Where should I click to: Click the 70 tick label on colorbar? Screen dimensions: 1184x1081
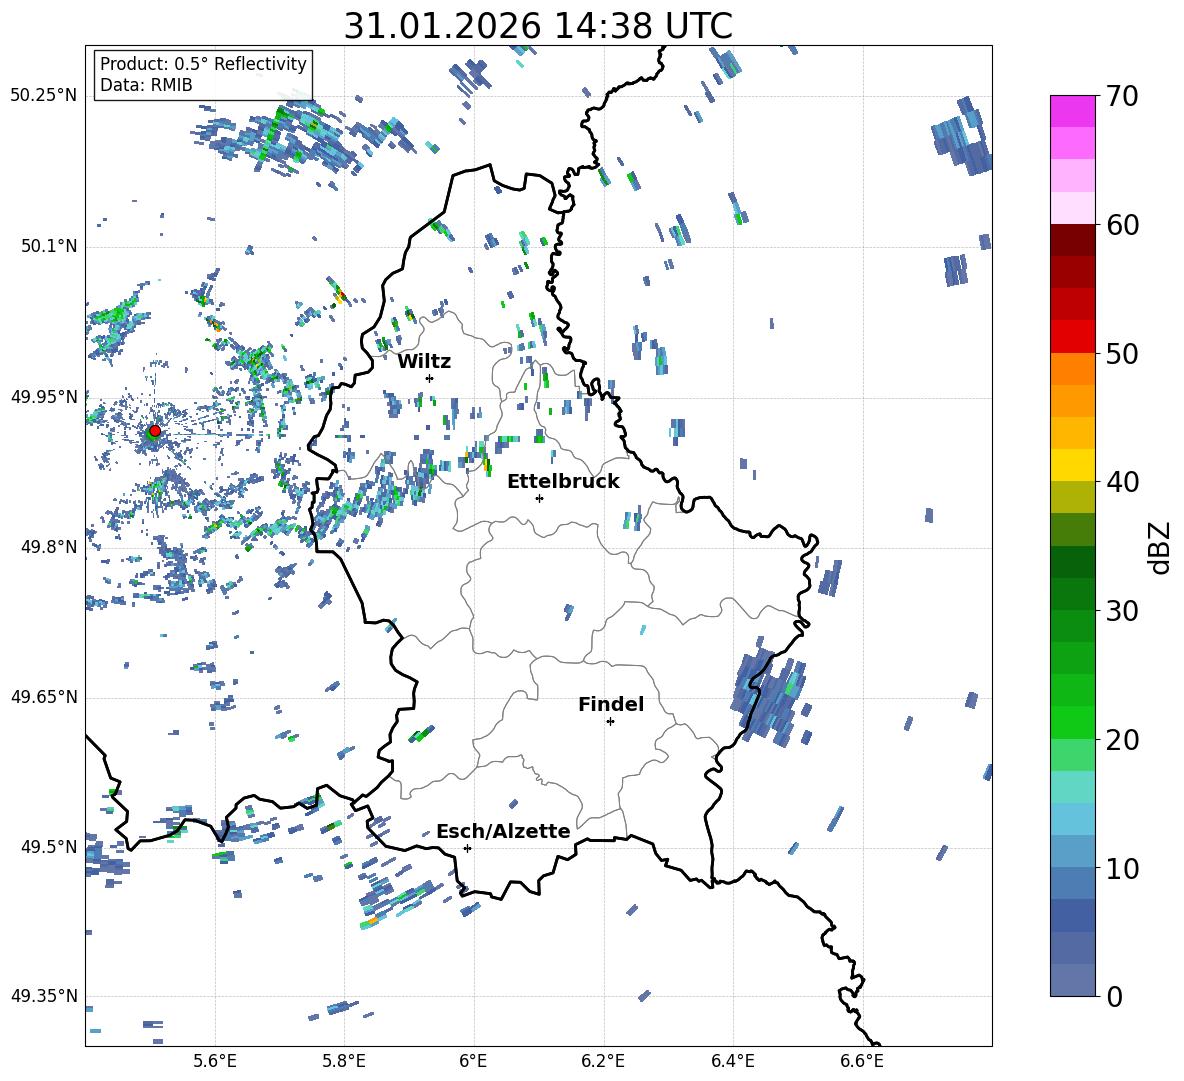click(1126, 97)
